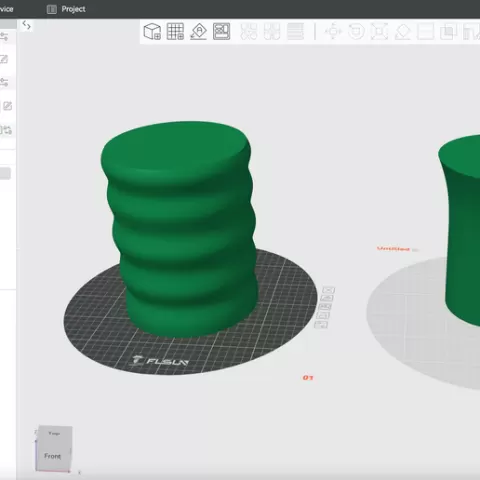The image size is (480, 480).
Task: Click the upper edit preset pencil icon
Action: (x=4, y=60)
